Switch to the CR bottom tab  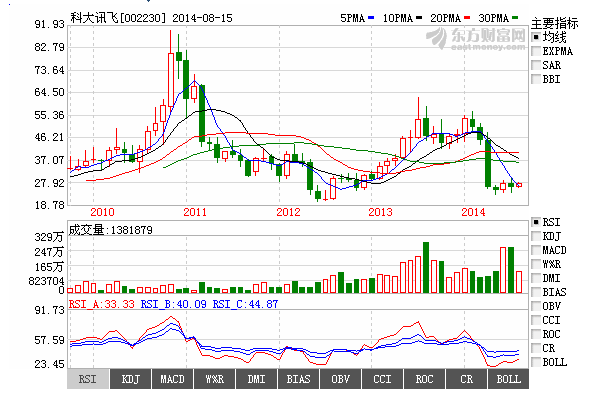[467, 379]
